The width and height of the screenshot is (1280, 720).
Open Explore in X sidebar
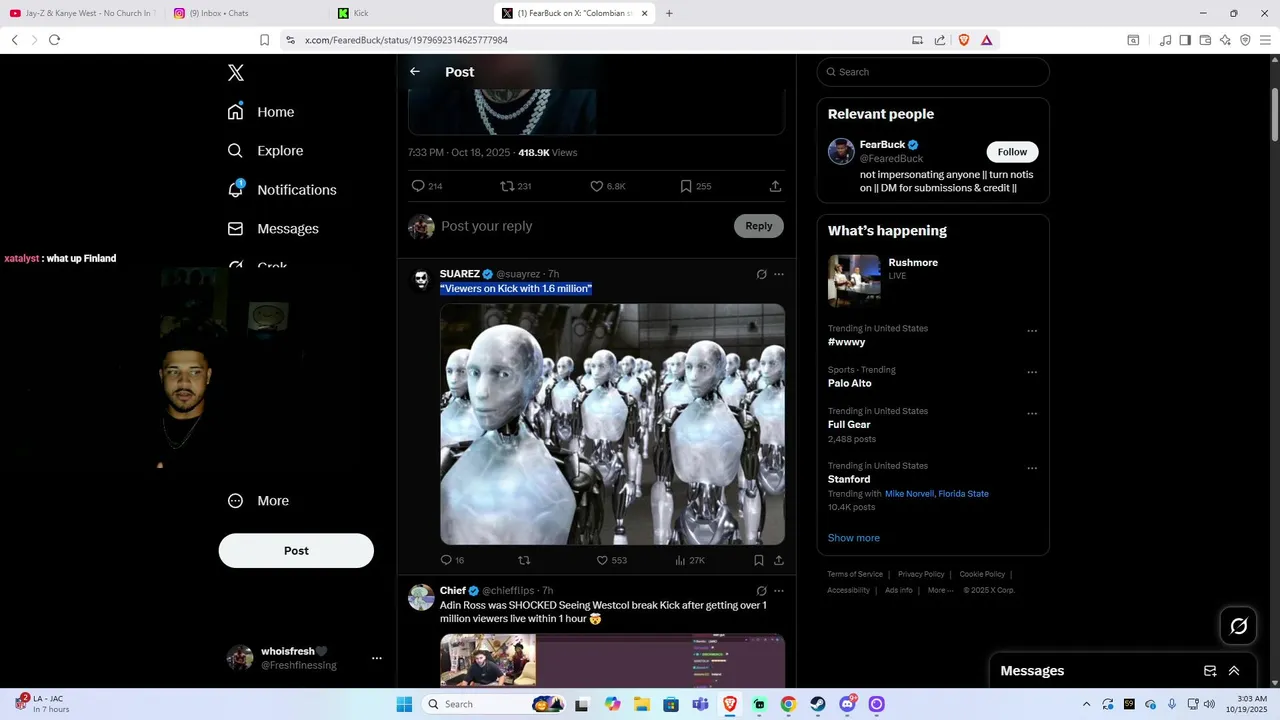click(x=265, y=151)
